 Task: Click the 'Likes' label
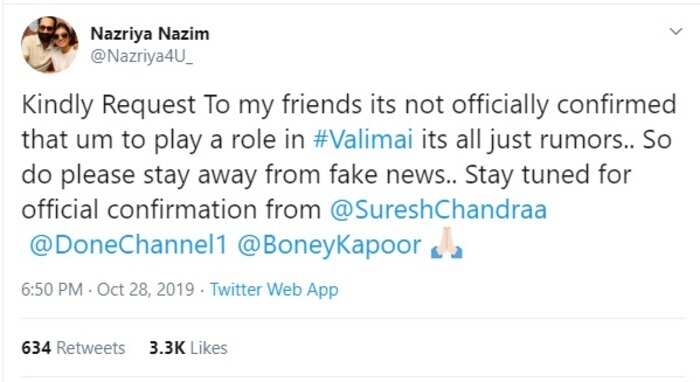coord(208,348)
